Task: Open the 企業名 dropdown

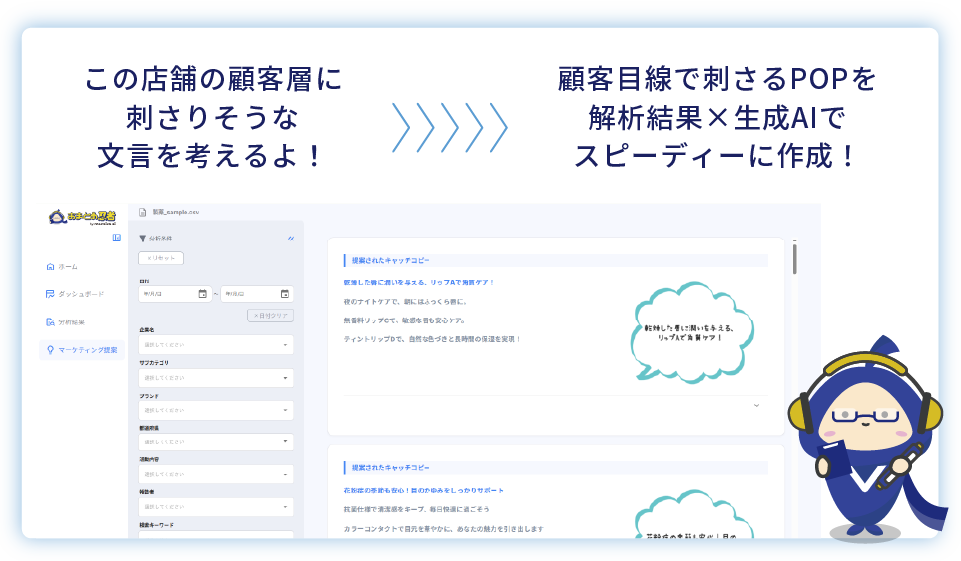Action: tap(216, 345)
